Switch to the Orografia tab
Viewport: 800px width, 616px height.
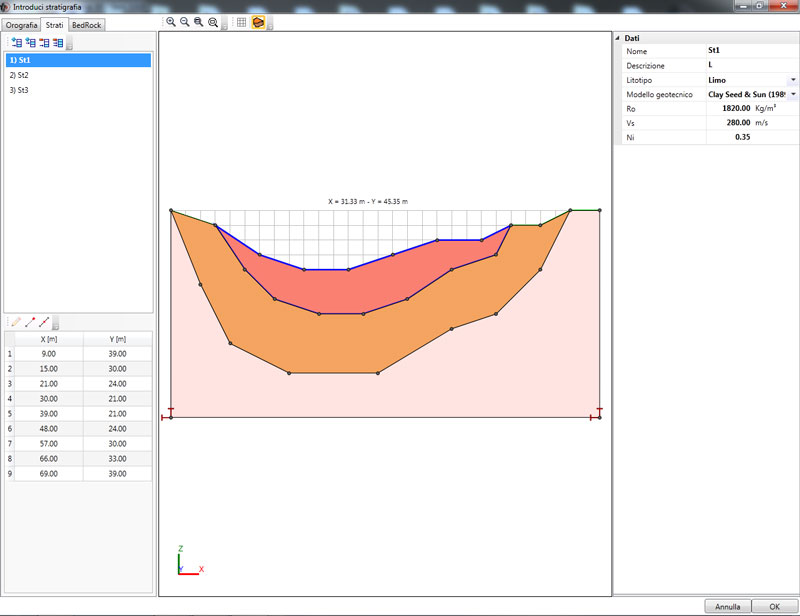21,25
